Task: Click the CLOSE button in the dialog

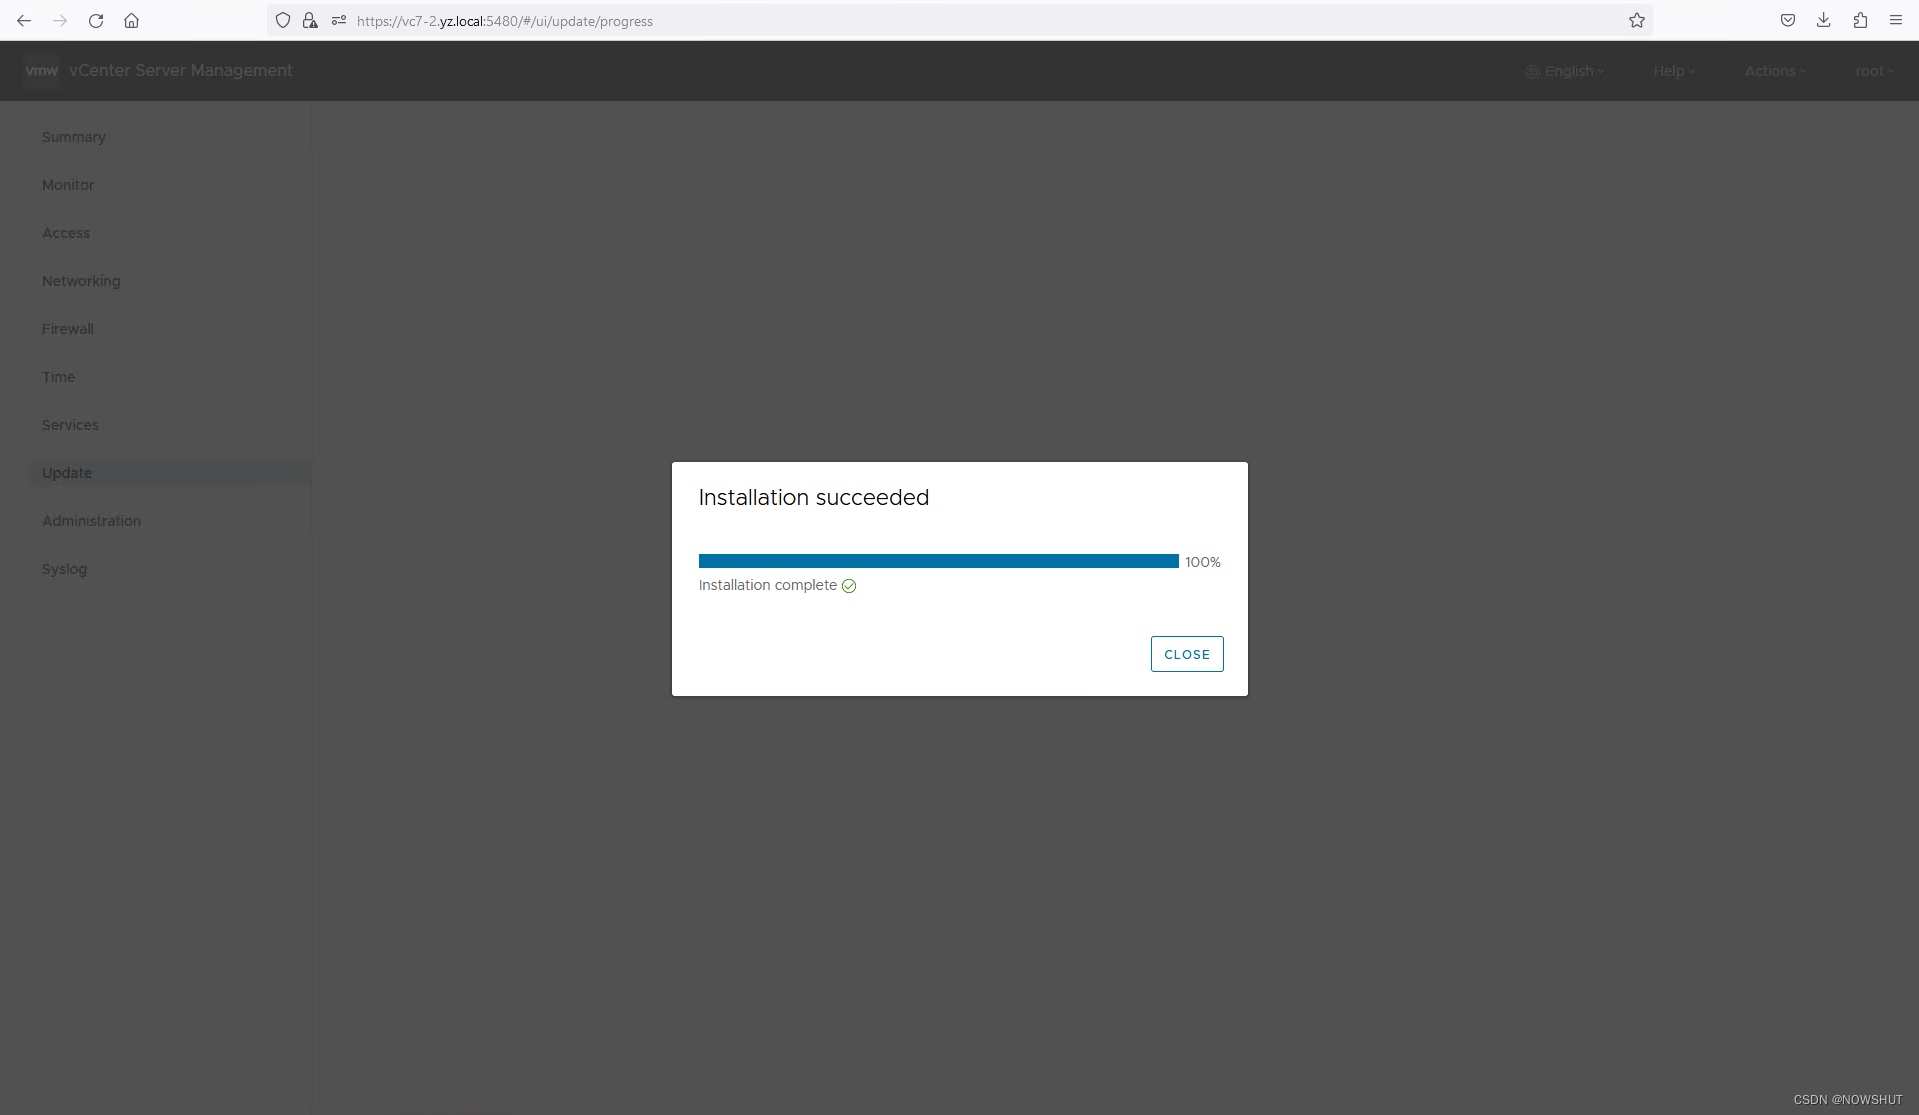Action: 1187,654
